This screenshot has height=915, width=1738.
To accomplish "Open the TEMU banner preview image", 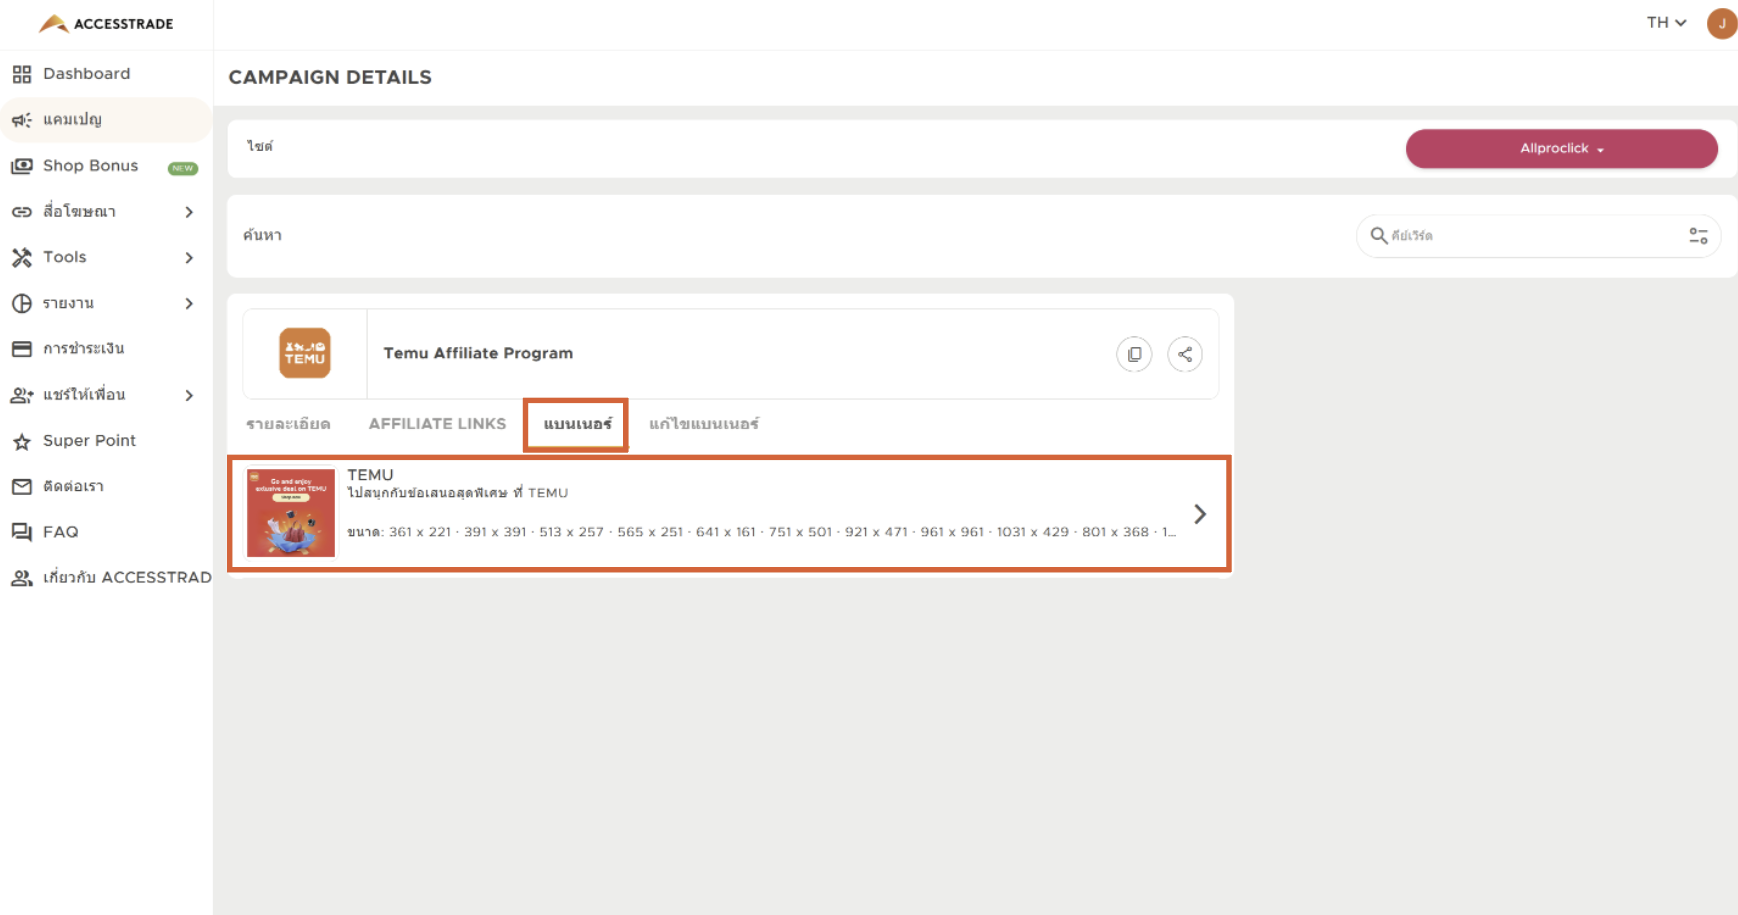I will [291, 513].
